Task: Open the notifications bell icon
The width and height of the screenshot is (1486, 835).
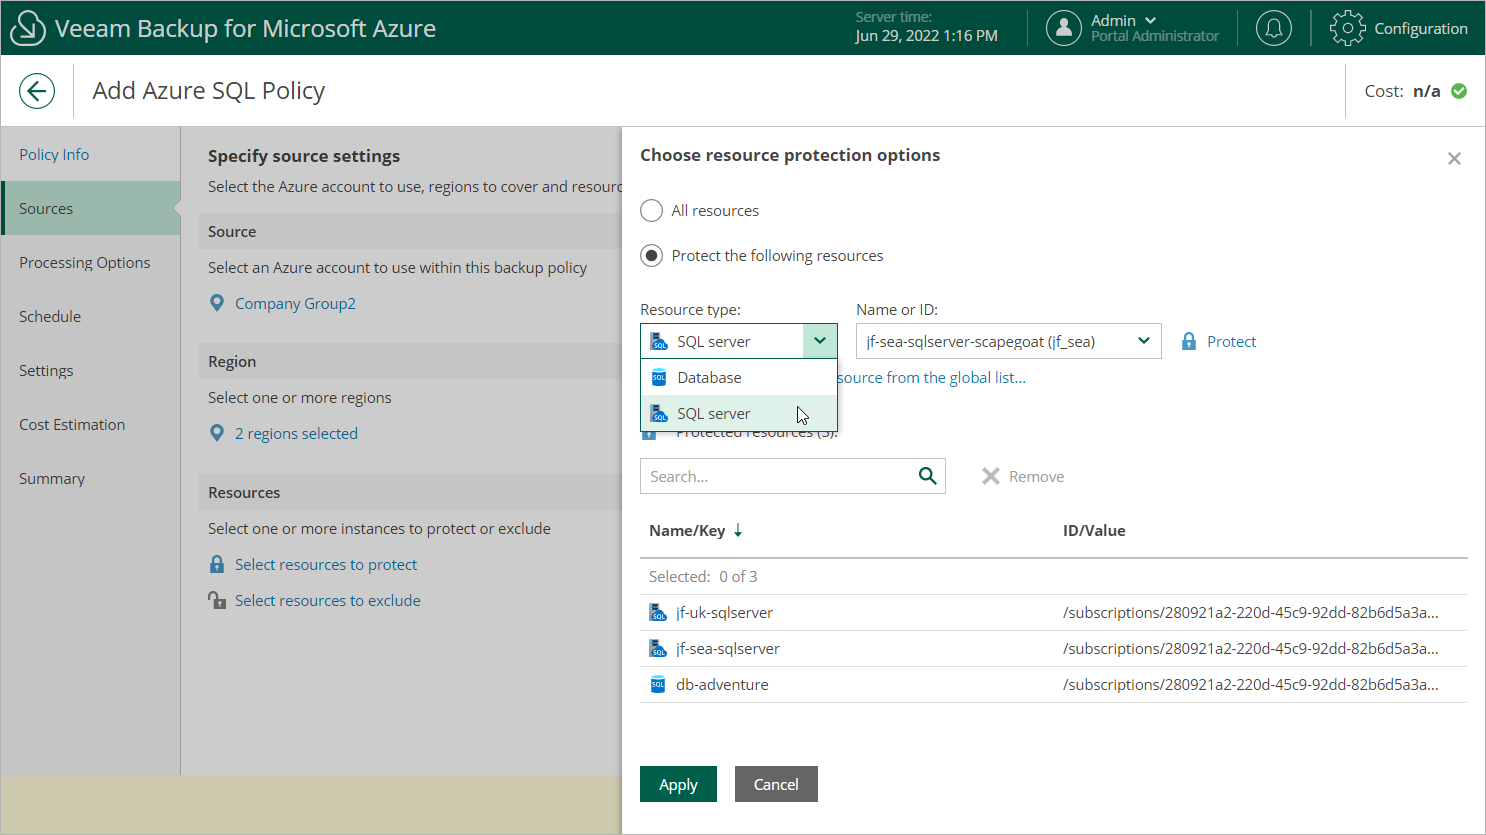Action: (1273, 28)
